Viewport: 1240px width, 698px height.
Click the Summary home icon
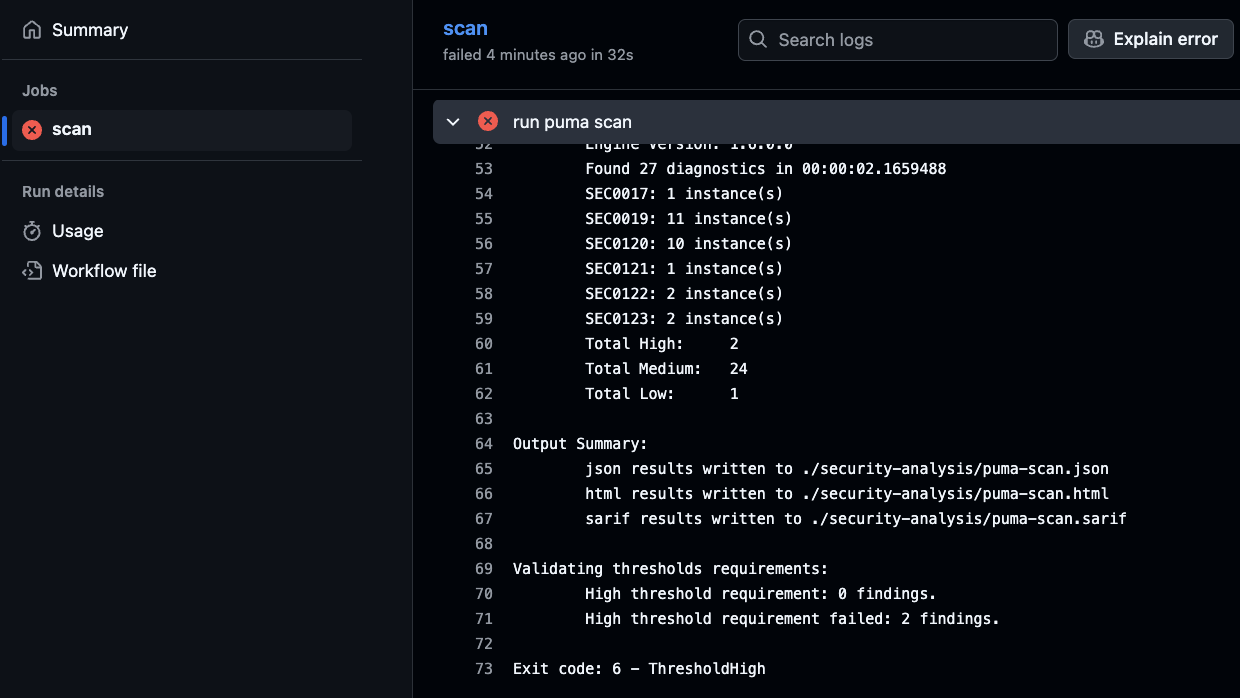(32, 30)
